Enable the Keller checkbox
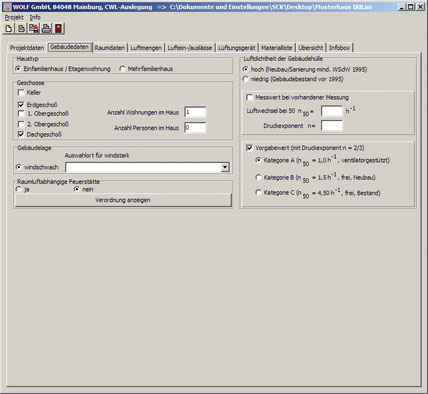The width and height of the screenshot is (428, 394). coord(21,92)
